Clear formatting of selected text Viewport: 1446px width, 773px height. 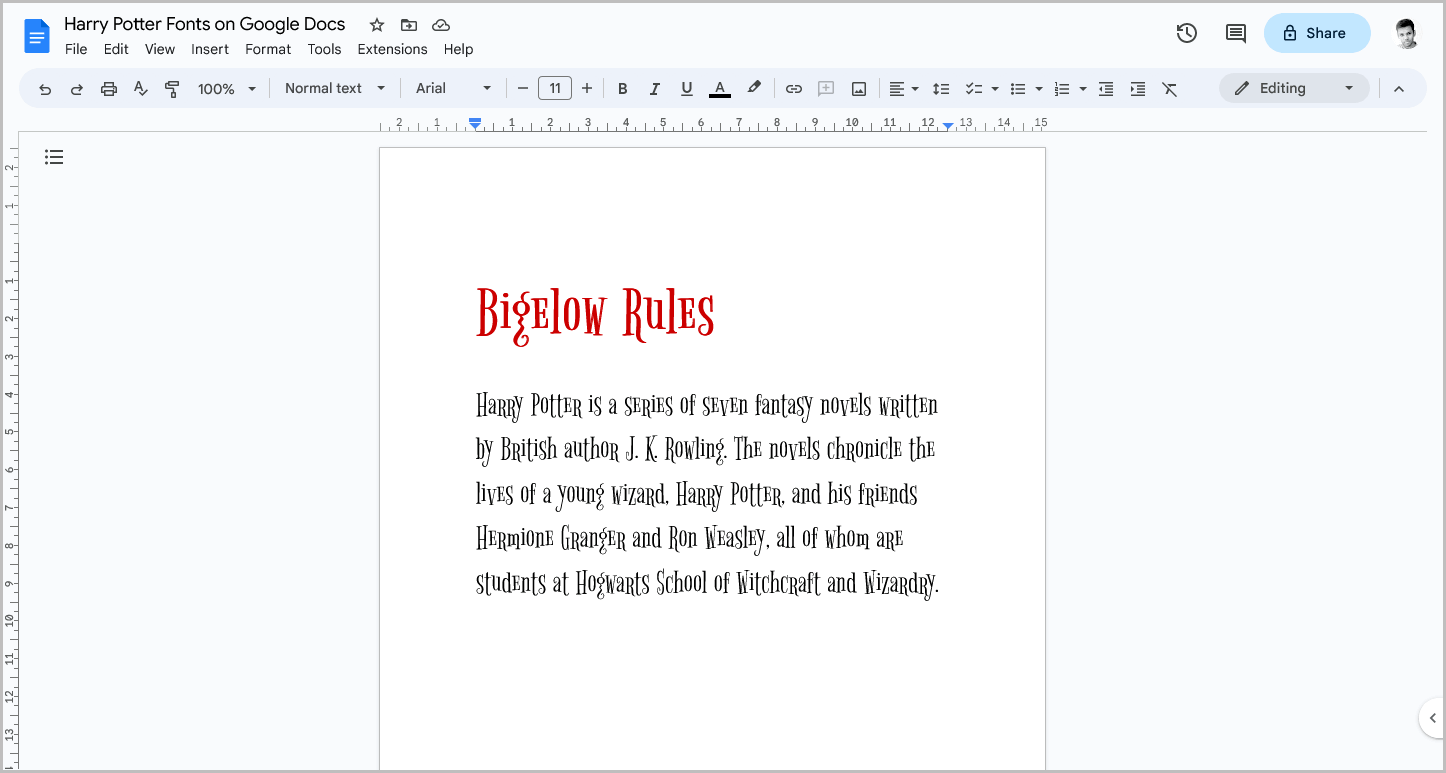[1170, 88]
